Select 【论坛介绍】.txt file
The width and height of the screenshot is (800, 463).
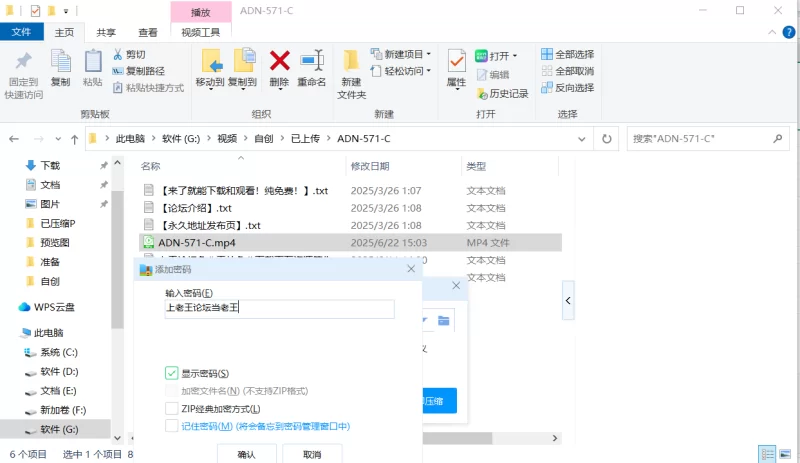pyautogui.click(x=195, y=208)
